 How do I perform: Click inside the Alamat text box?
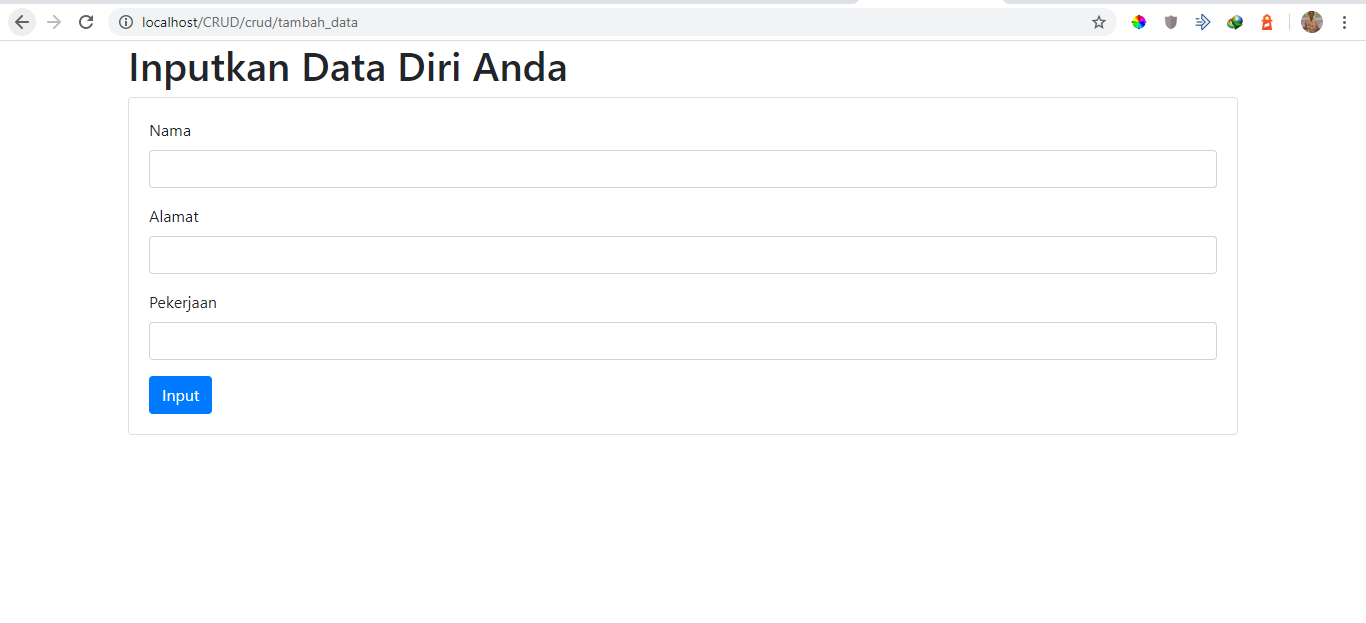click(x=682, y=254)
